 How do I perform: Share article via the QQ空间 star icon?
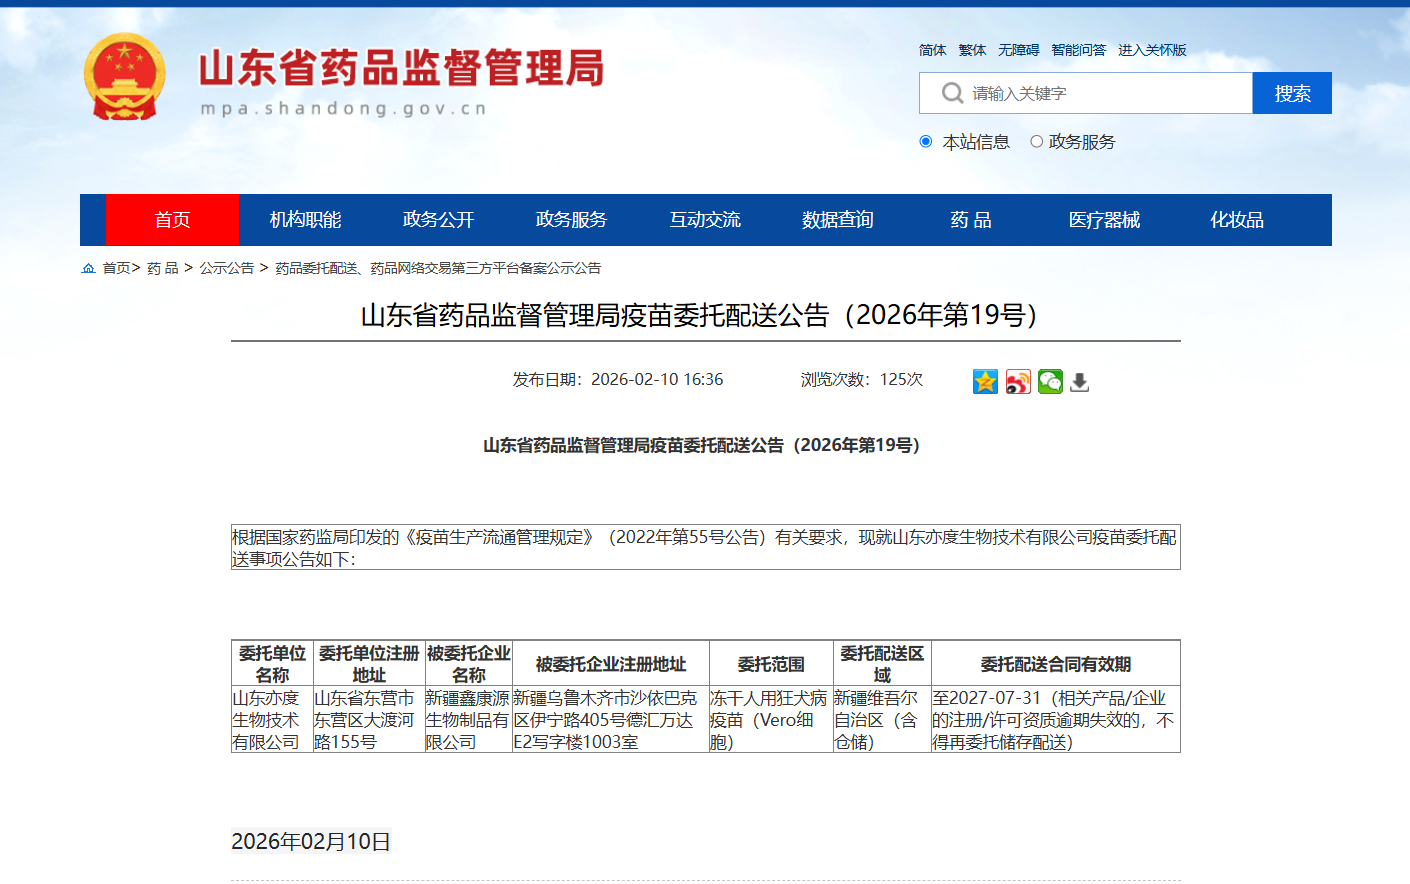(x=985, y=381)
